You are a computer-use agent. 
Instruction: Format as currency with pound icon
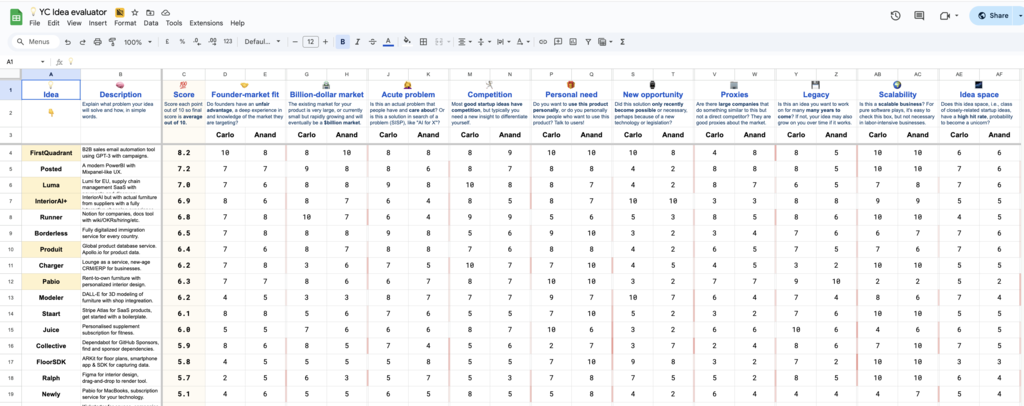tap(167, 42)
